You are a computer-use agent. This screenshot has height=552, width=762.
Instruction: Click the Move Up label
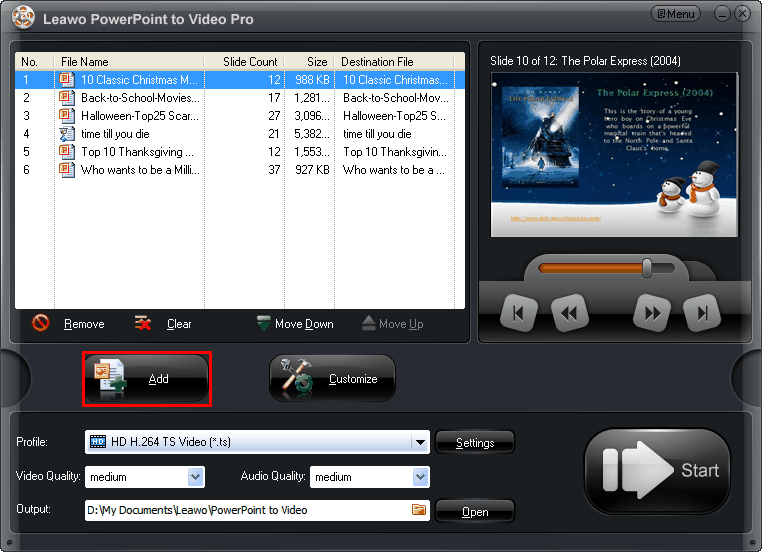point(401,324)
